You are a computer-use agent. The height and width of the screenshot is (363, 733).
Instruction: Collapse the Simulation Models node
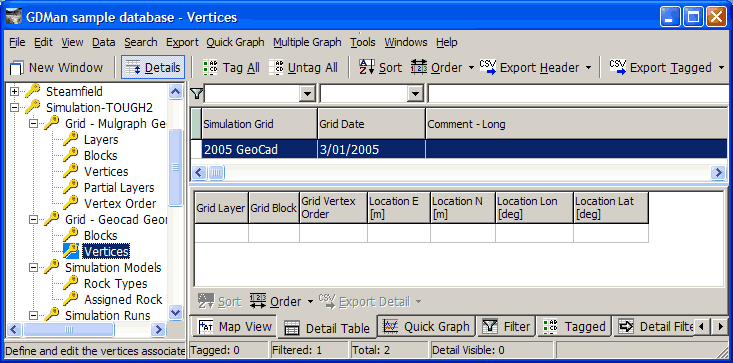pos(33,268)
